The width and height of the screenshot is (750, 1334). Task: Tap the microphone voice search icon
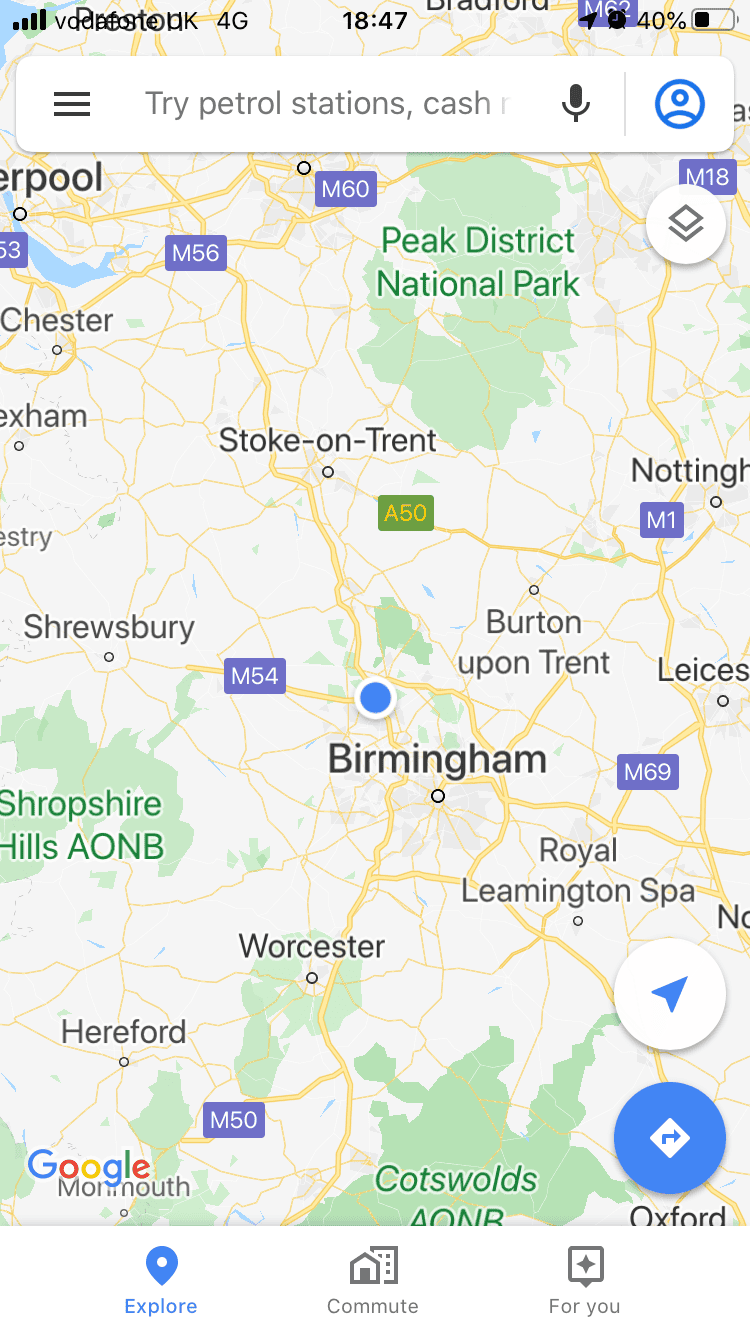(575, 104)
